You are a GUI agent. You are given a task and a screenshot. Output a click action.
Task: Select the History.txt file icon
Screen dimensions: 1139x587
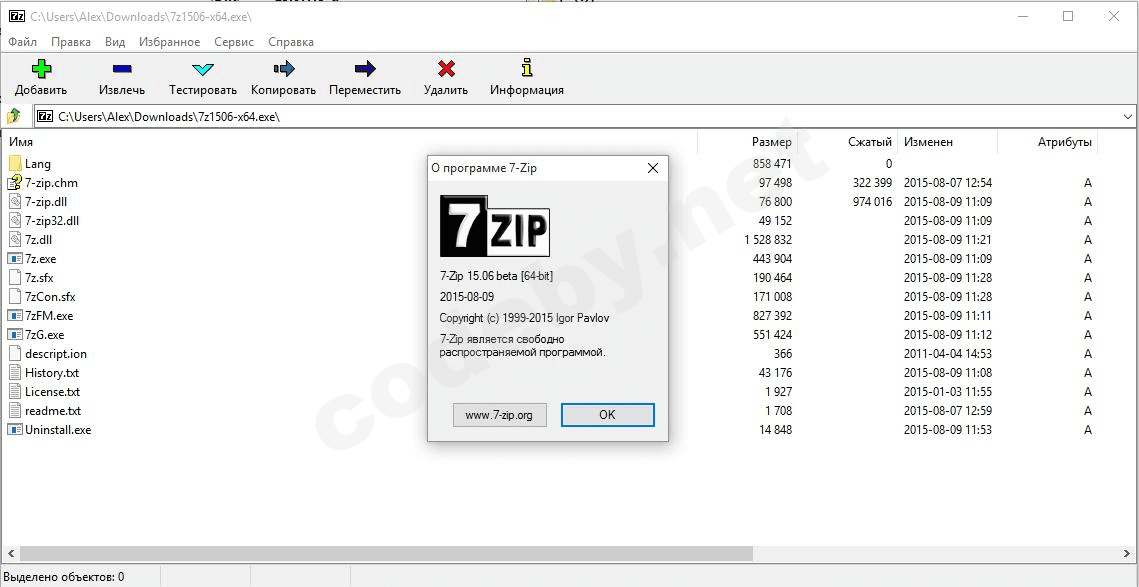(15, 373)
